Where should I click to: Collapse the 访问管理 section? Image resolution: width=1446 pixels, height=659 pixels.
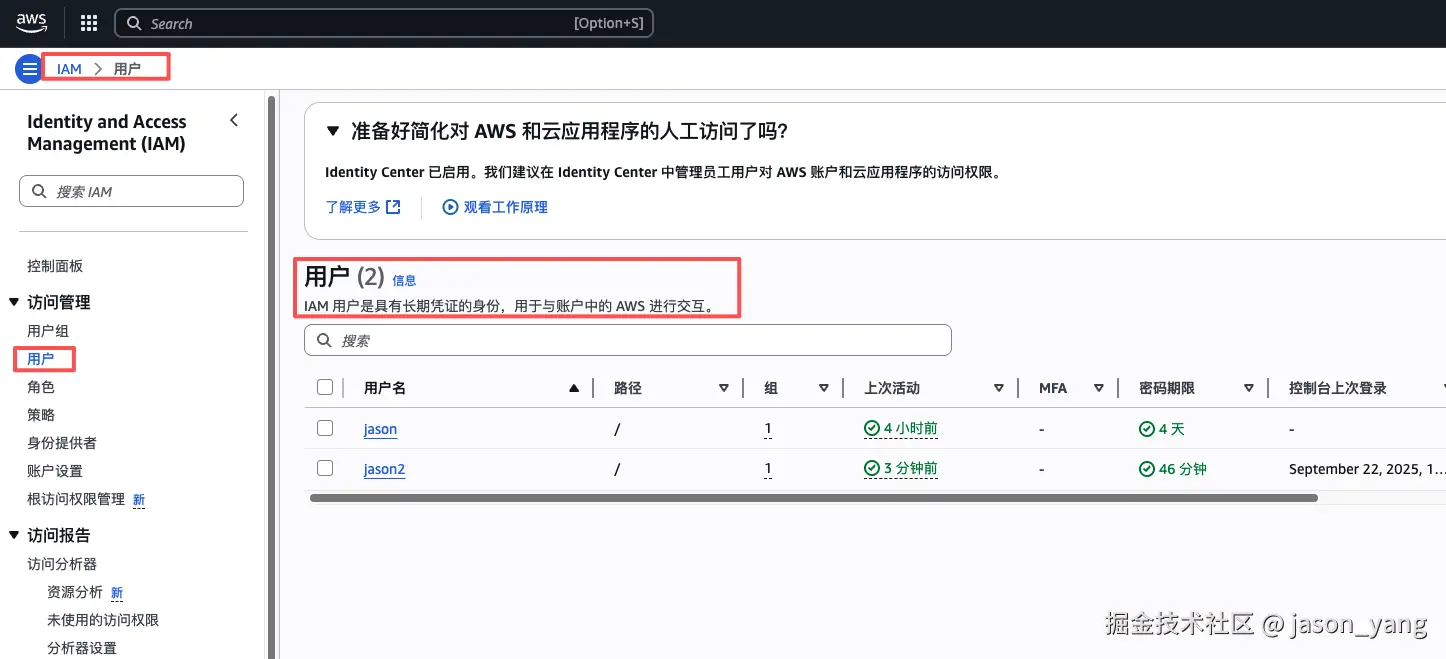coord(14,302)
